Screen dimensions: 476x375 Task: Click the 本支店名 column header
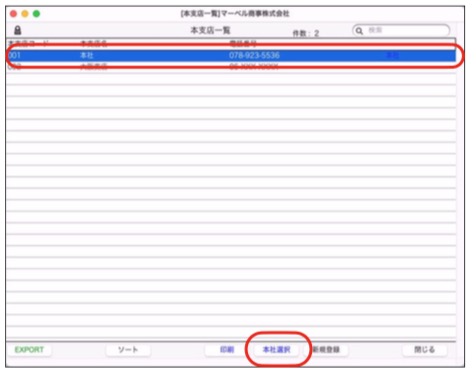pos(94,44)
